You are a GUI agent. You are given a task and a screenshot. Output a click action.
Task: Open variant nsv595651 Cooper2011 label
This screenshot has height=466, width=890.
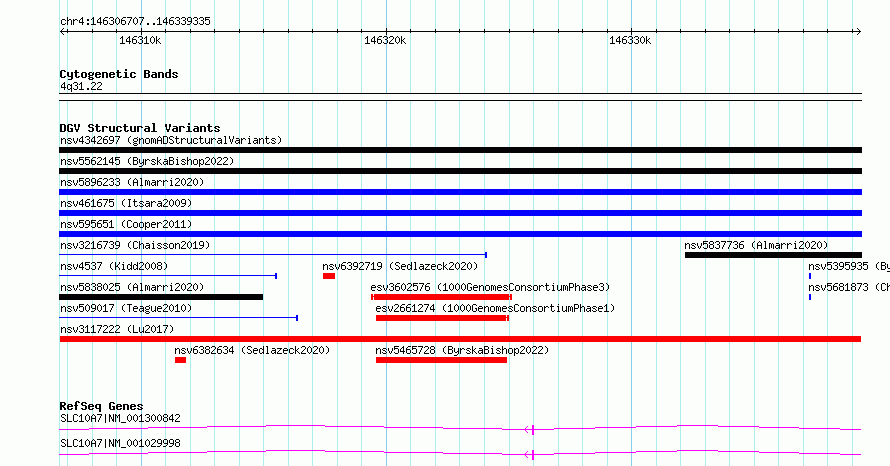[x=126, y=224]
